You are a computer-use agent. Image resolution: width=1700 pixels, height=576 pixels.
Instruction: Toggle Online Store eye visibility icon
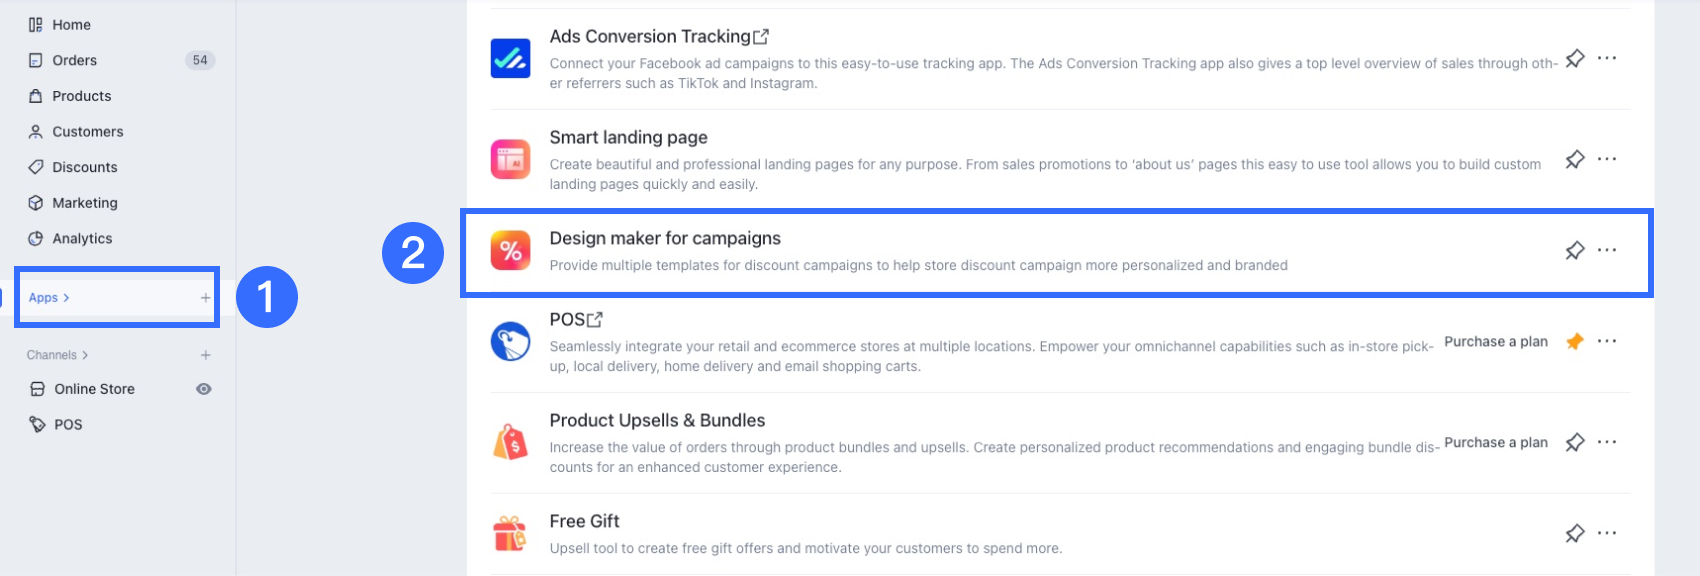coord(204,389)
